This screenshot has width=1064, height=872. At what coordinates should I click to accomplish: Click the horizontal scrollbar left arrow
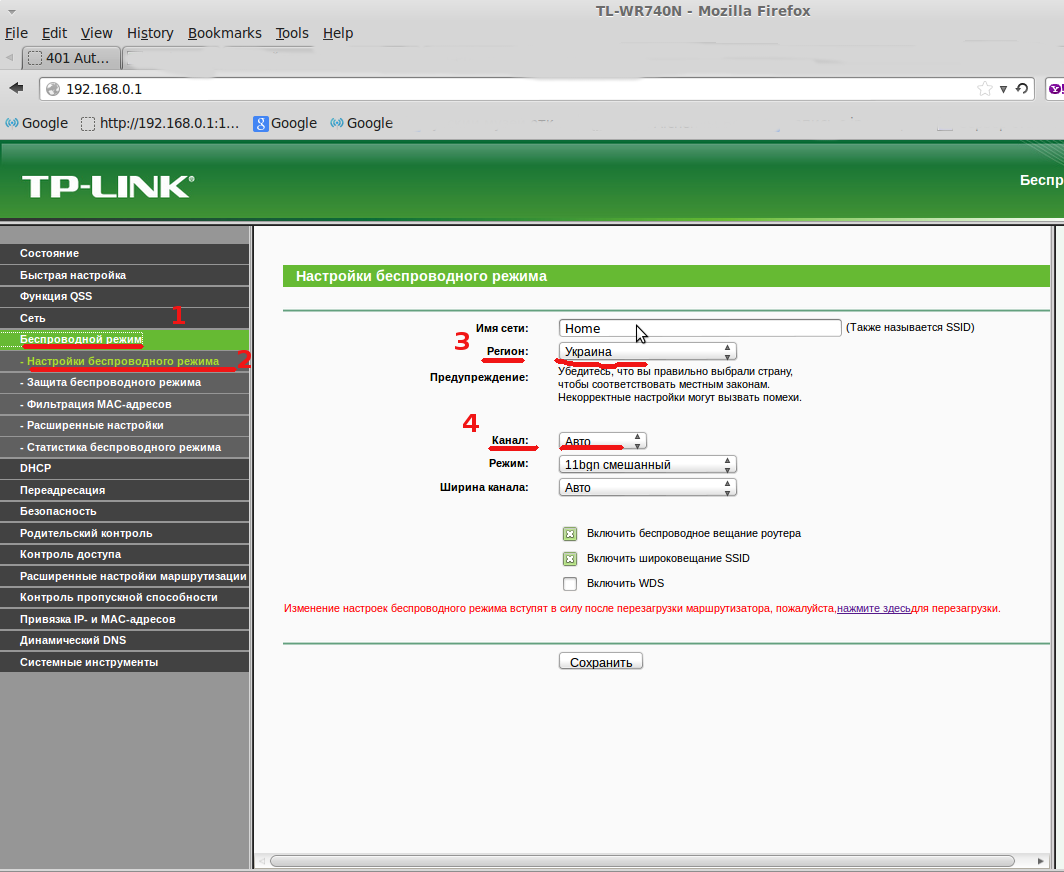tap(262, 861)
